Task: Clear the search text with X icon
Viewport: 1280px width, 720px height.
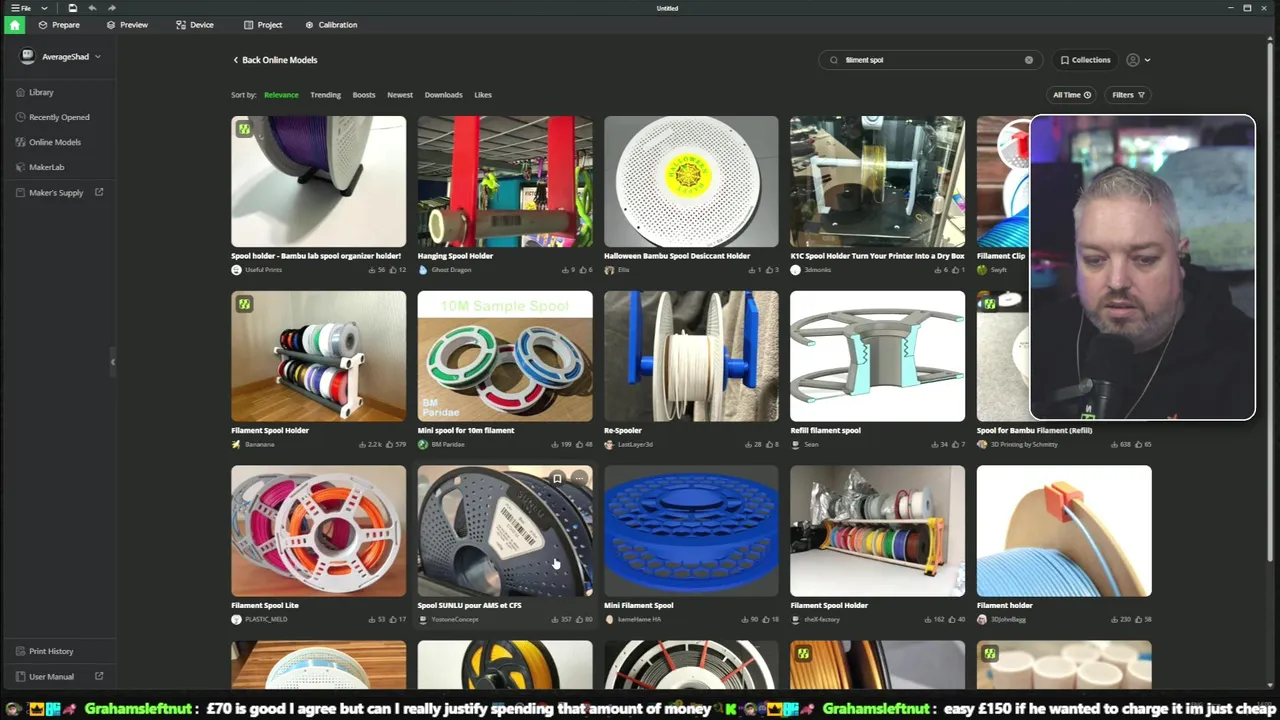Action: pyautogui.click(x=1028, y=60)
